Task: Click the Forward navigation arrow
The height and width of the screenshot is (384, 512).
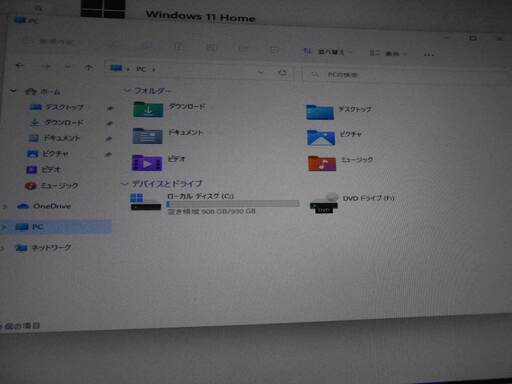Action: pos(46,67)
